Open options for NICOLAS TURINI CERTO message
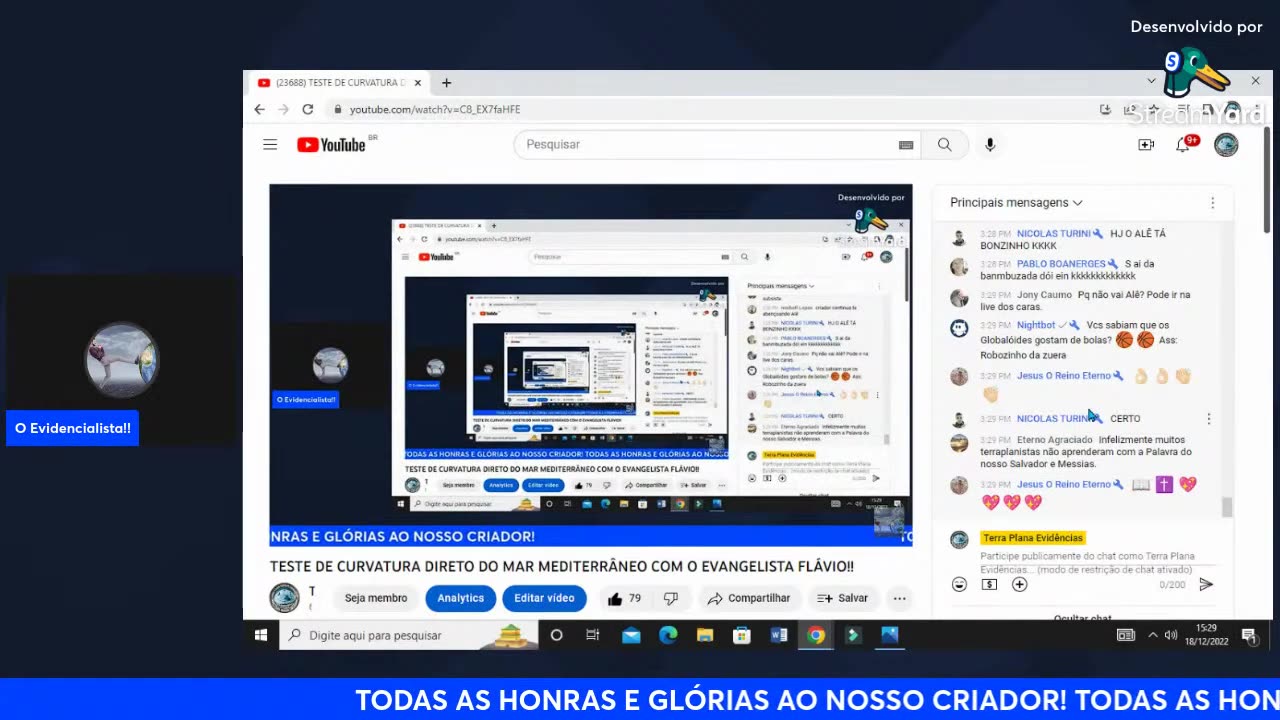The image size is (1280, 720). tap(1209, 419)
